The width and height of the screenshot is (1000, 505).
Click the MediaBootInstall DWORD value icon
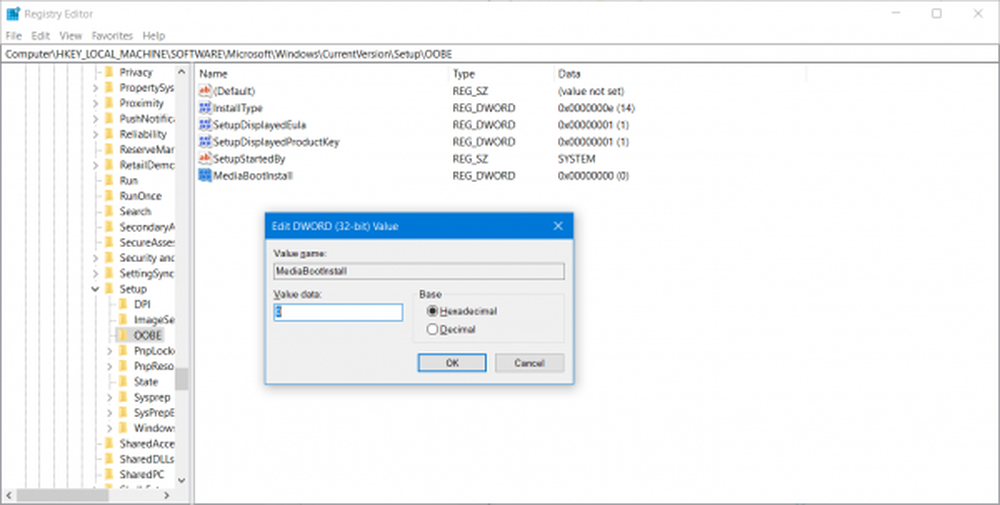click(x=205, y=176)
